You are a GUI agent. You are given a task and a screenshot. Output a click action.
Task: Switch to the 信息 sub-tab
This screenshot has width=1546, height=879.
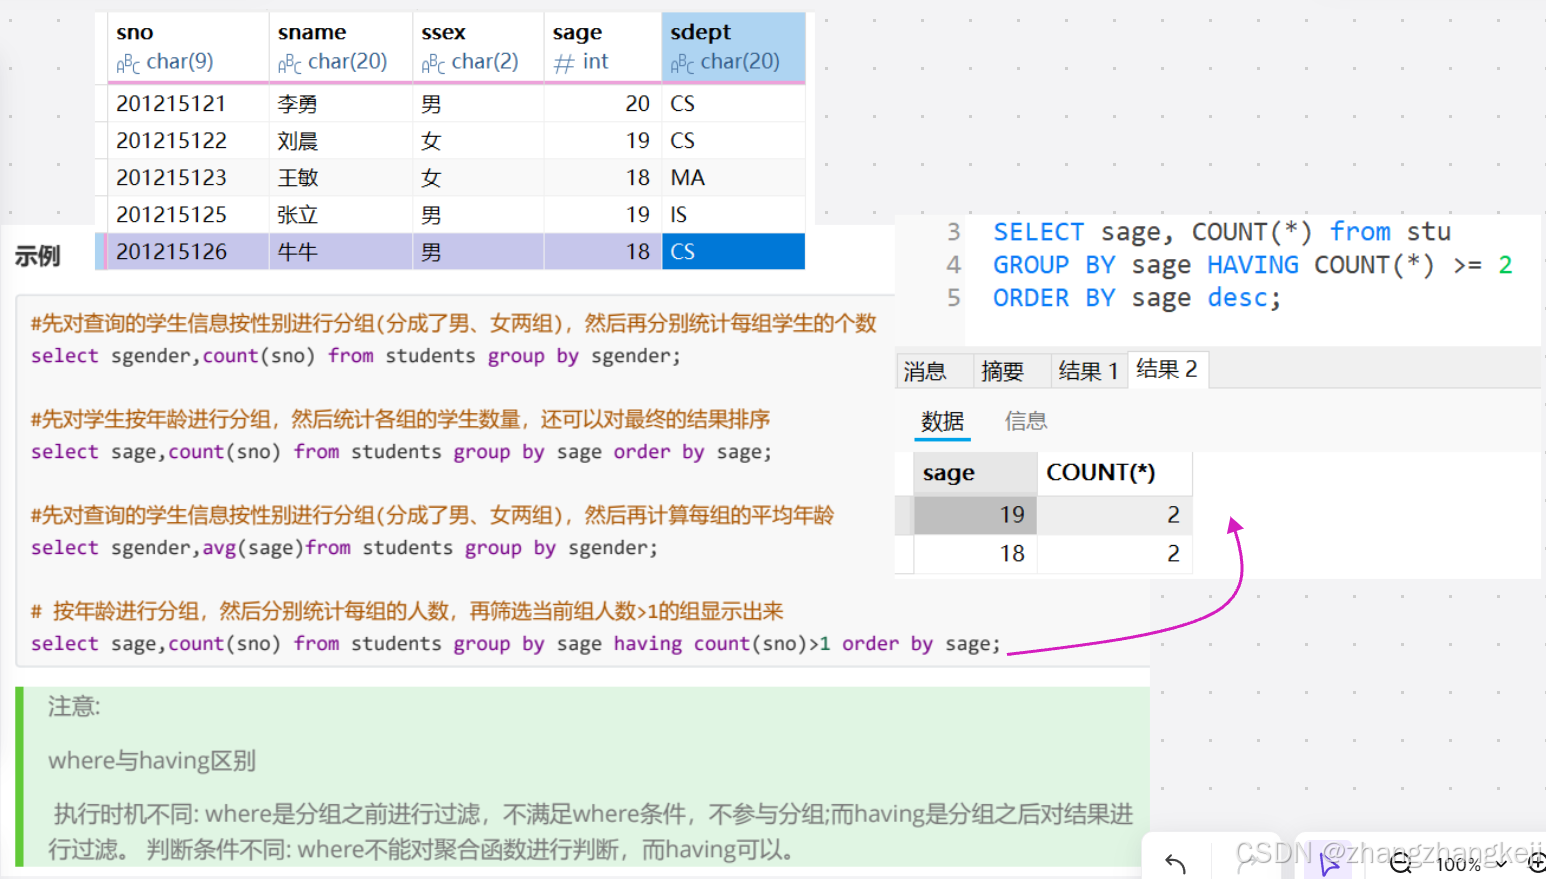[1025, 421]
